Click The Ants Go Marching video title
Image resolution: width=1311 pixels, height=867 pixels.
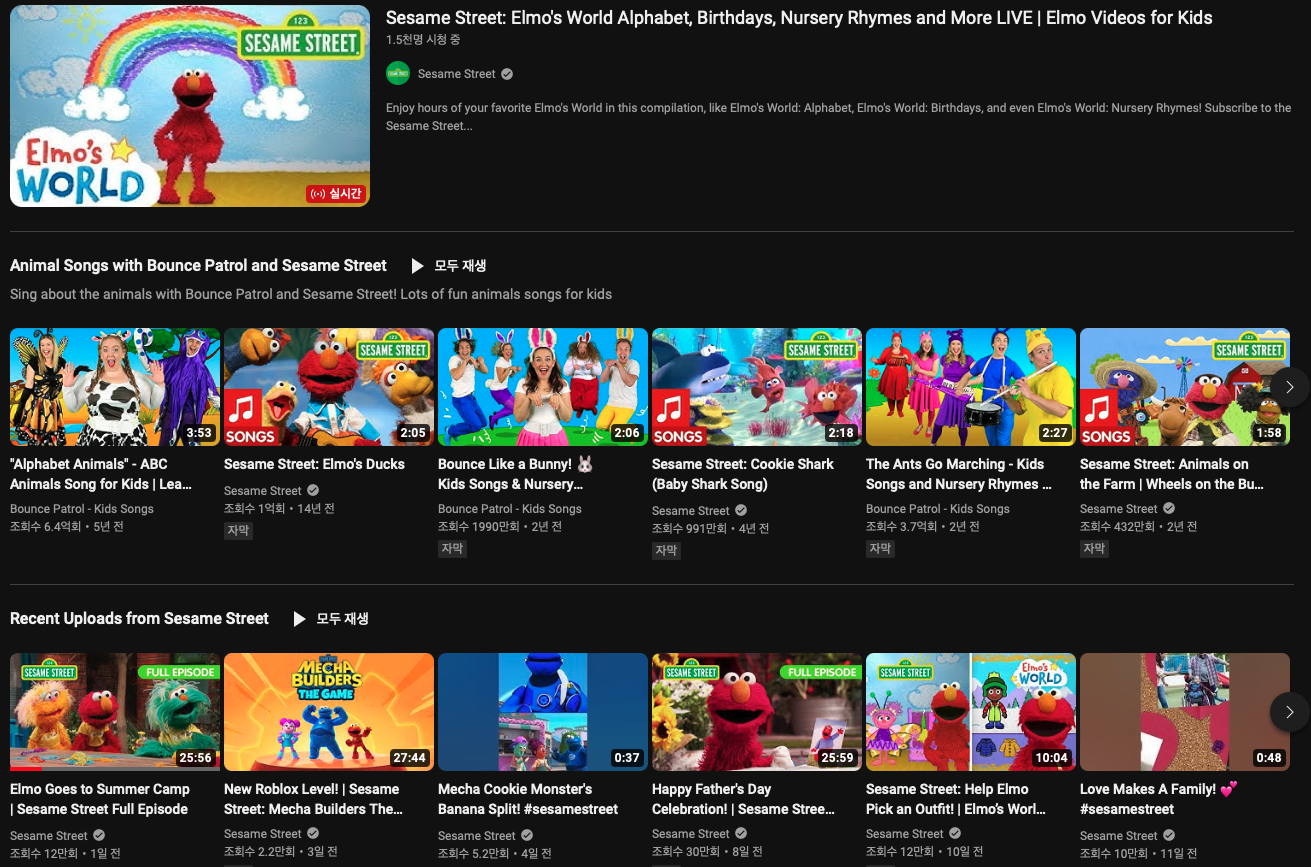click(959, 474)
